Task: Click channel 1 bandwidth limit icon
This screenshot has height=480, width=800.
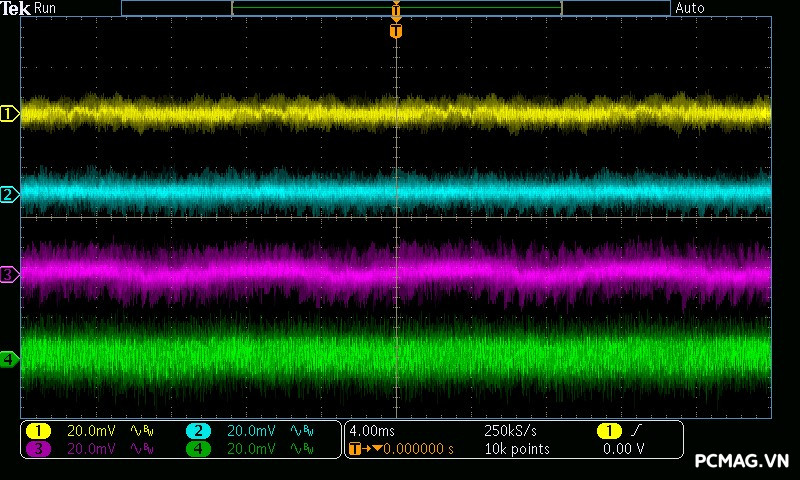Action: [x=141, y=431]
